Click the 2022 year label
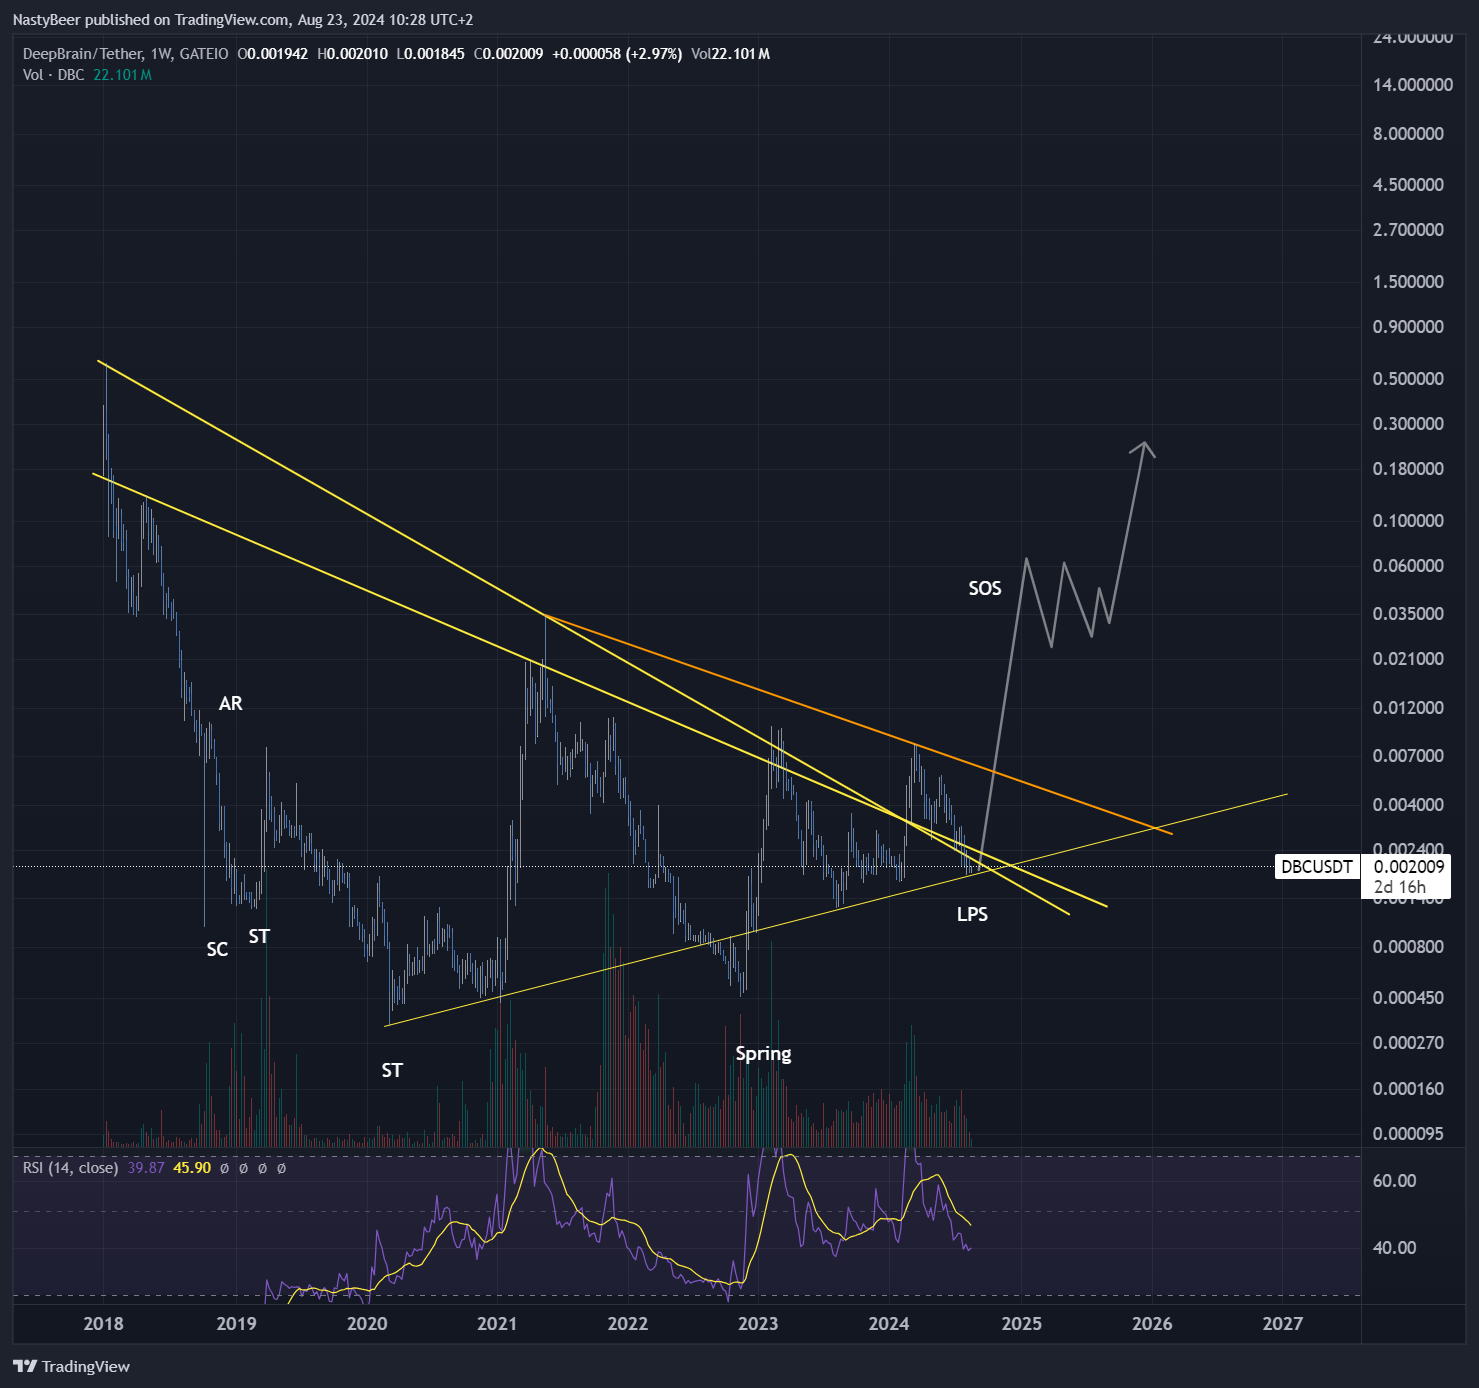The image size is (1479, 1388). tap(628, 1324)
